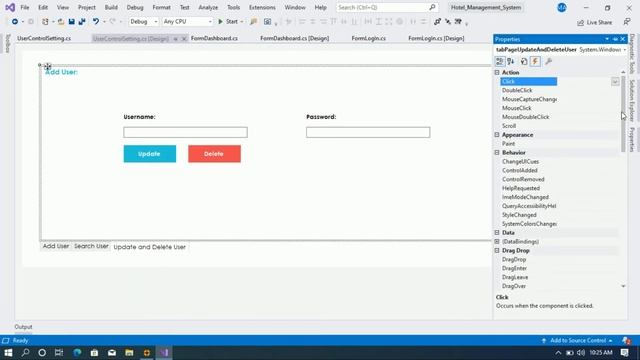Open the Mail app on taskbar
The width and height of the screenshot is (640, 360).
[112, 353]
